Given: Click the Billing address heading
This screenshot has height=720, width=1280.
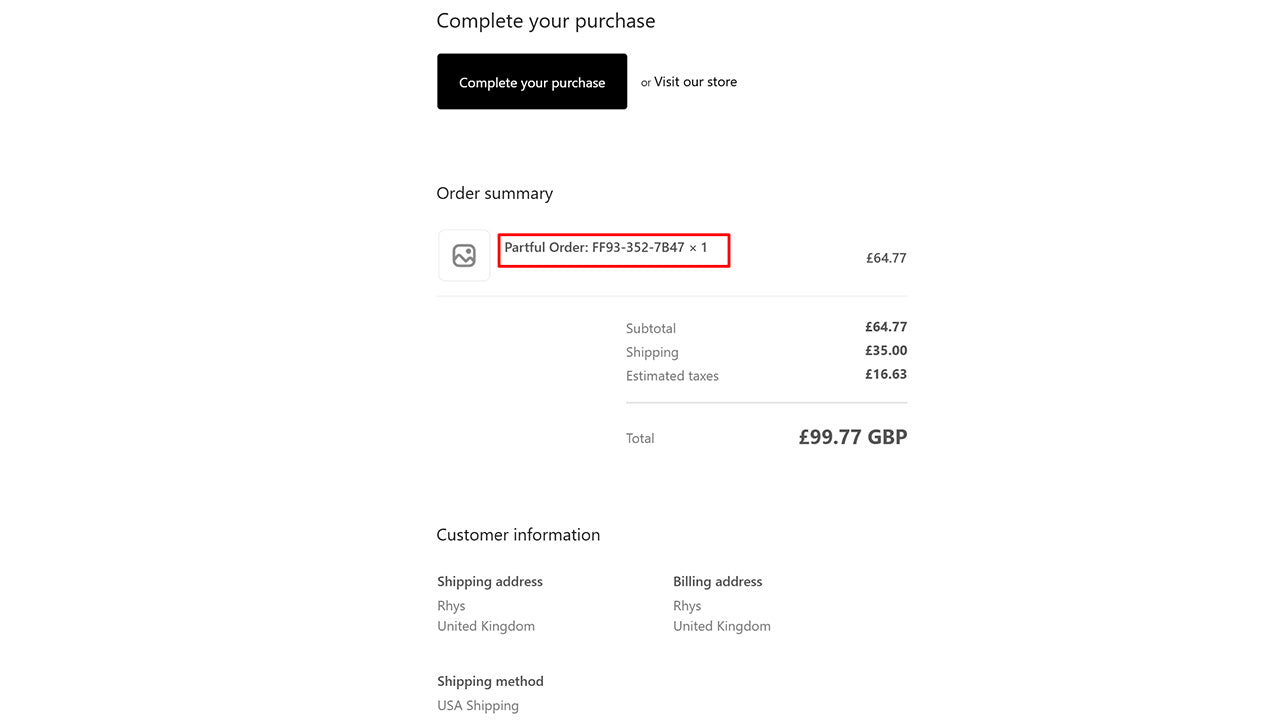Looking at the screenshot, I should point(717,582).
